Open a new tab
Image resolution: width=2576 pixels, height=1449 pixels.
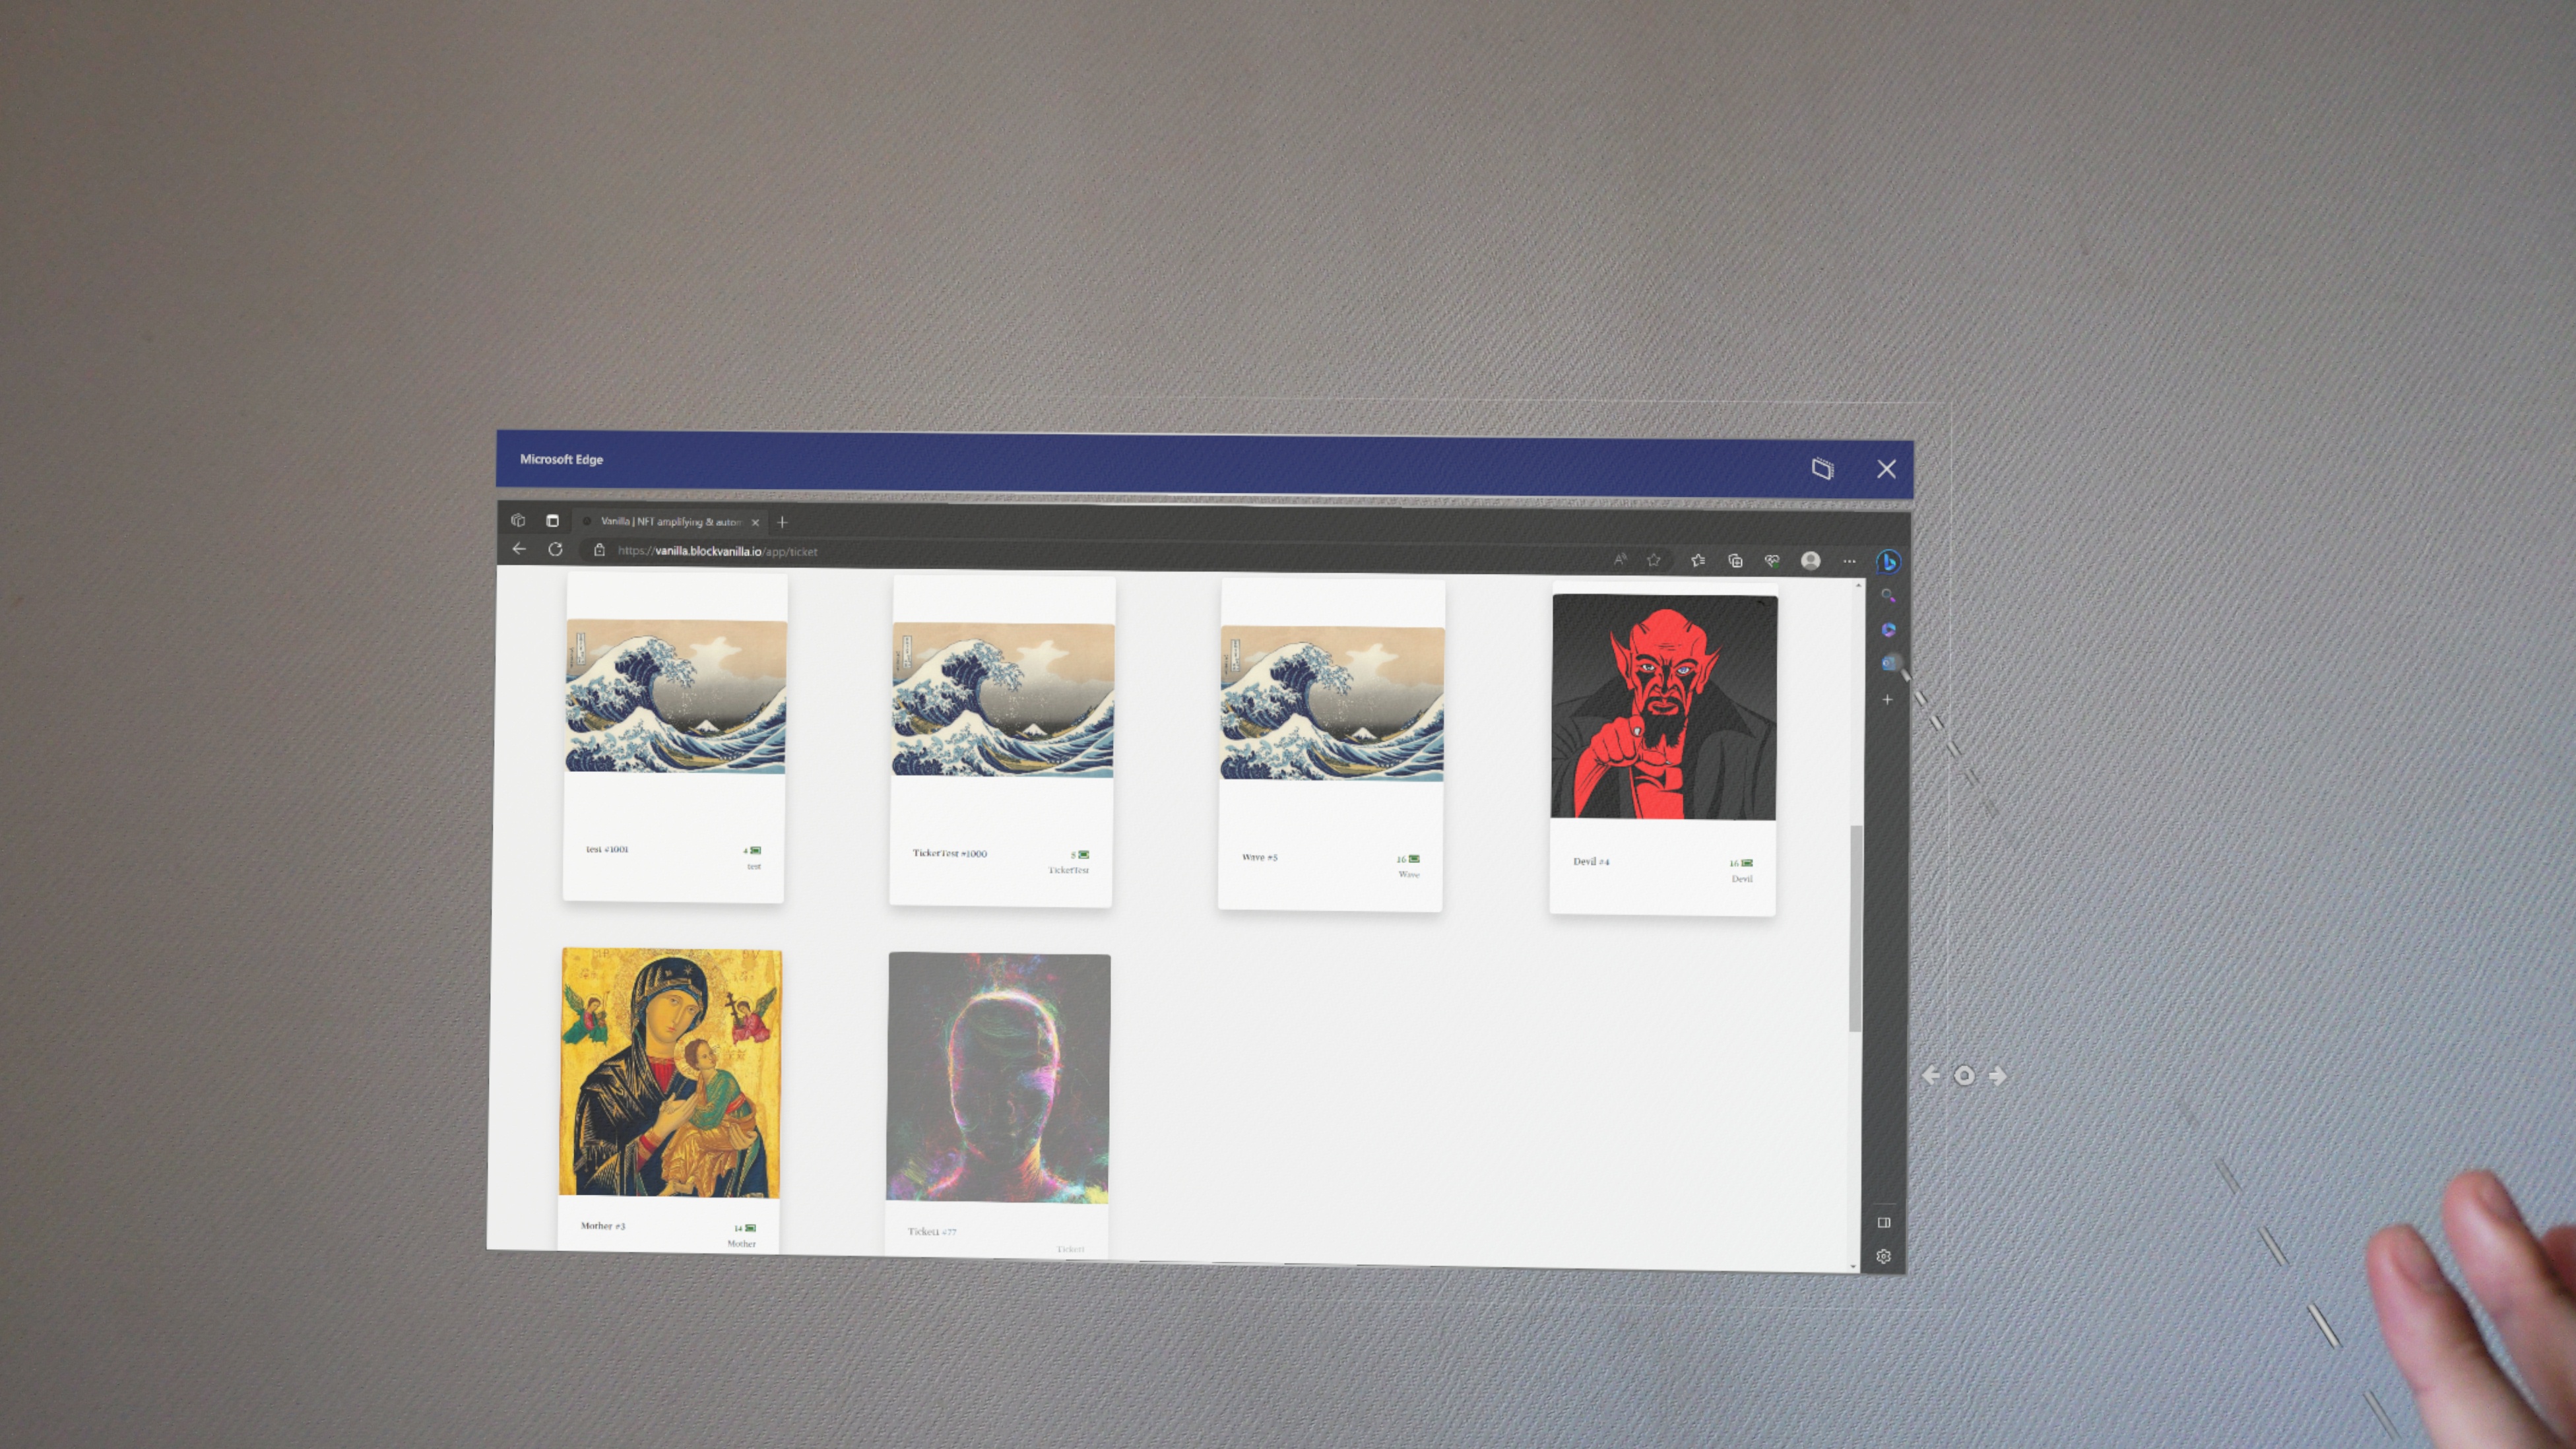782,522
